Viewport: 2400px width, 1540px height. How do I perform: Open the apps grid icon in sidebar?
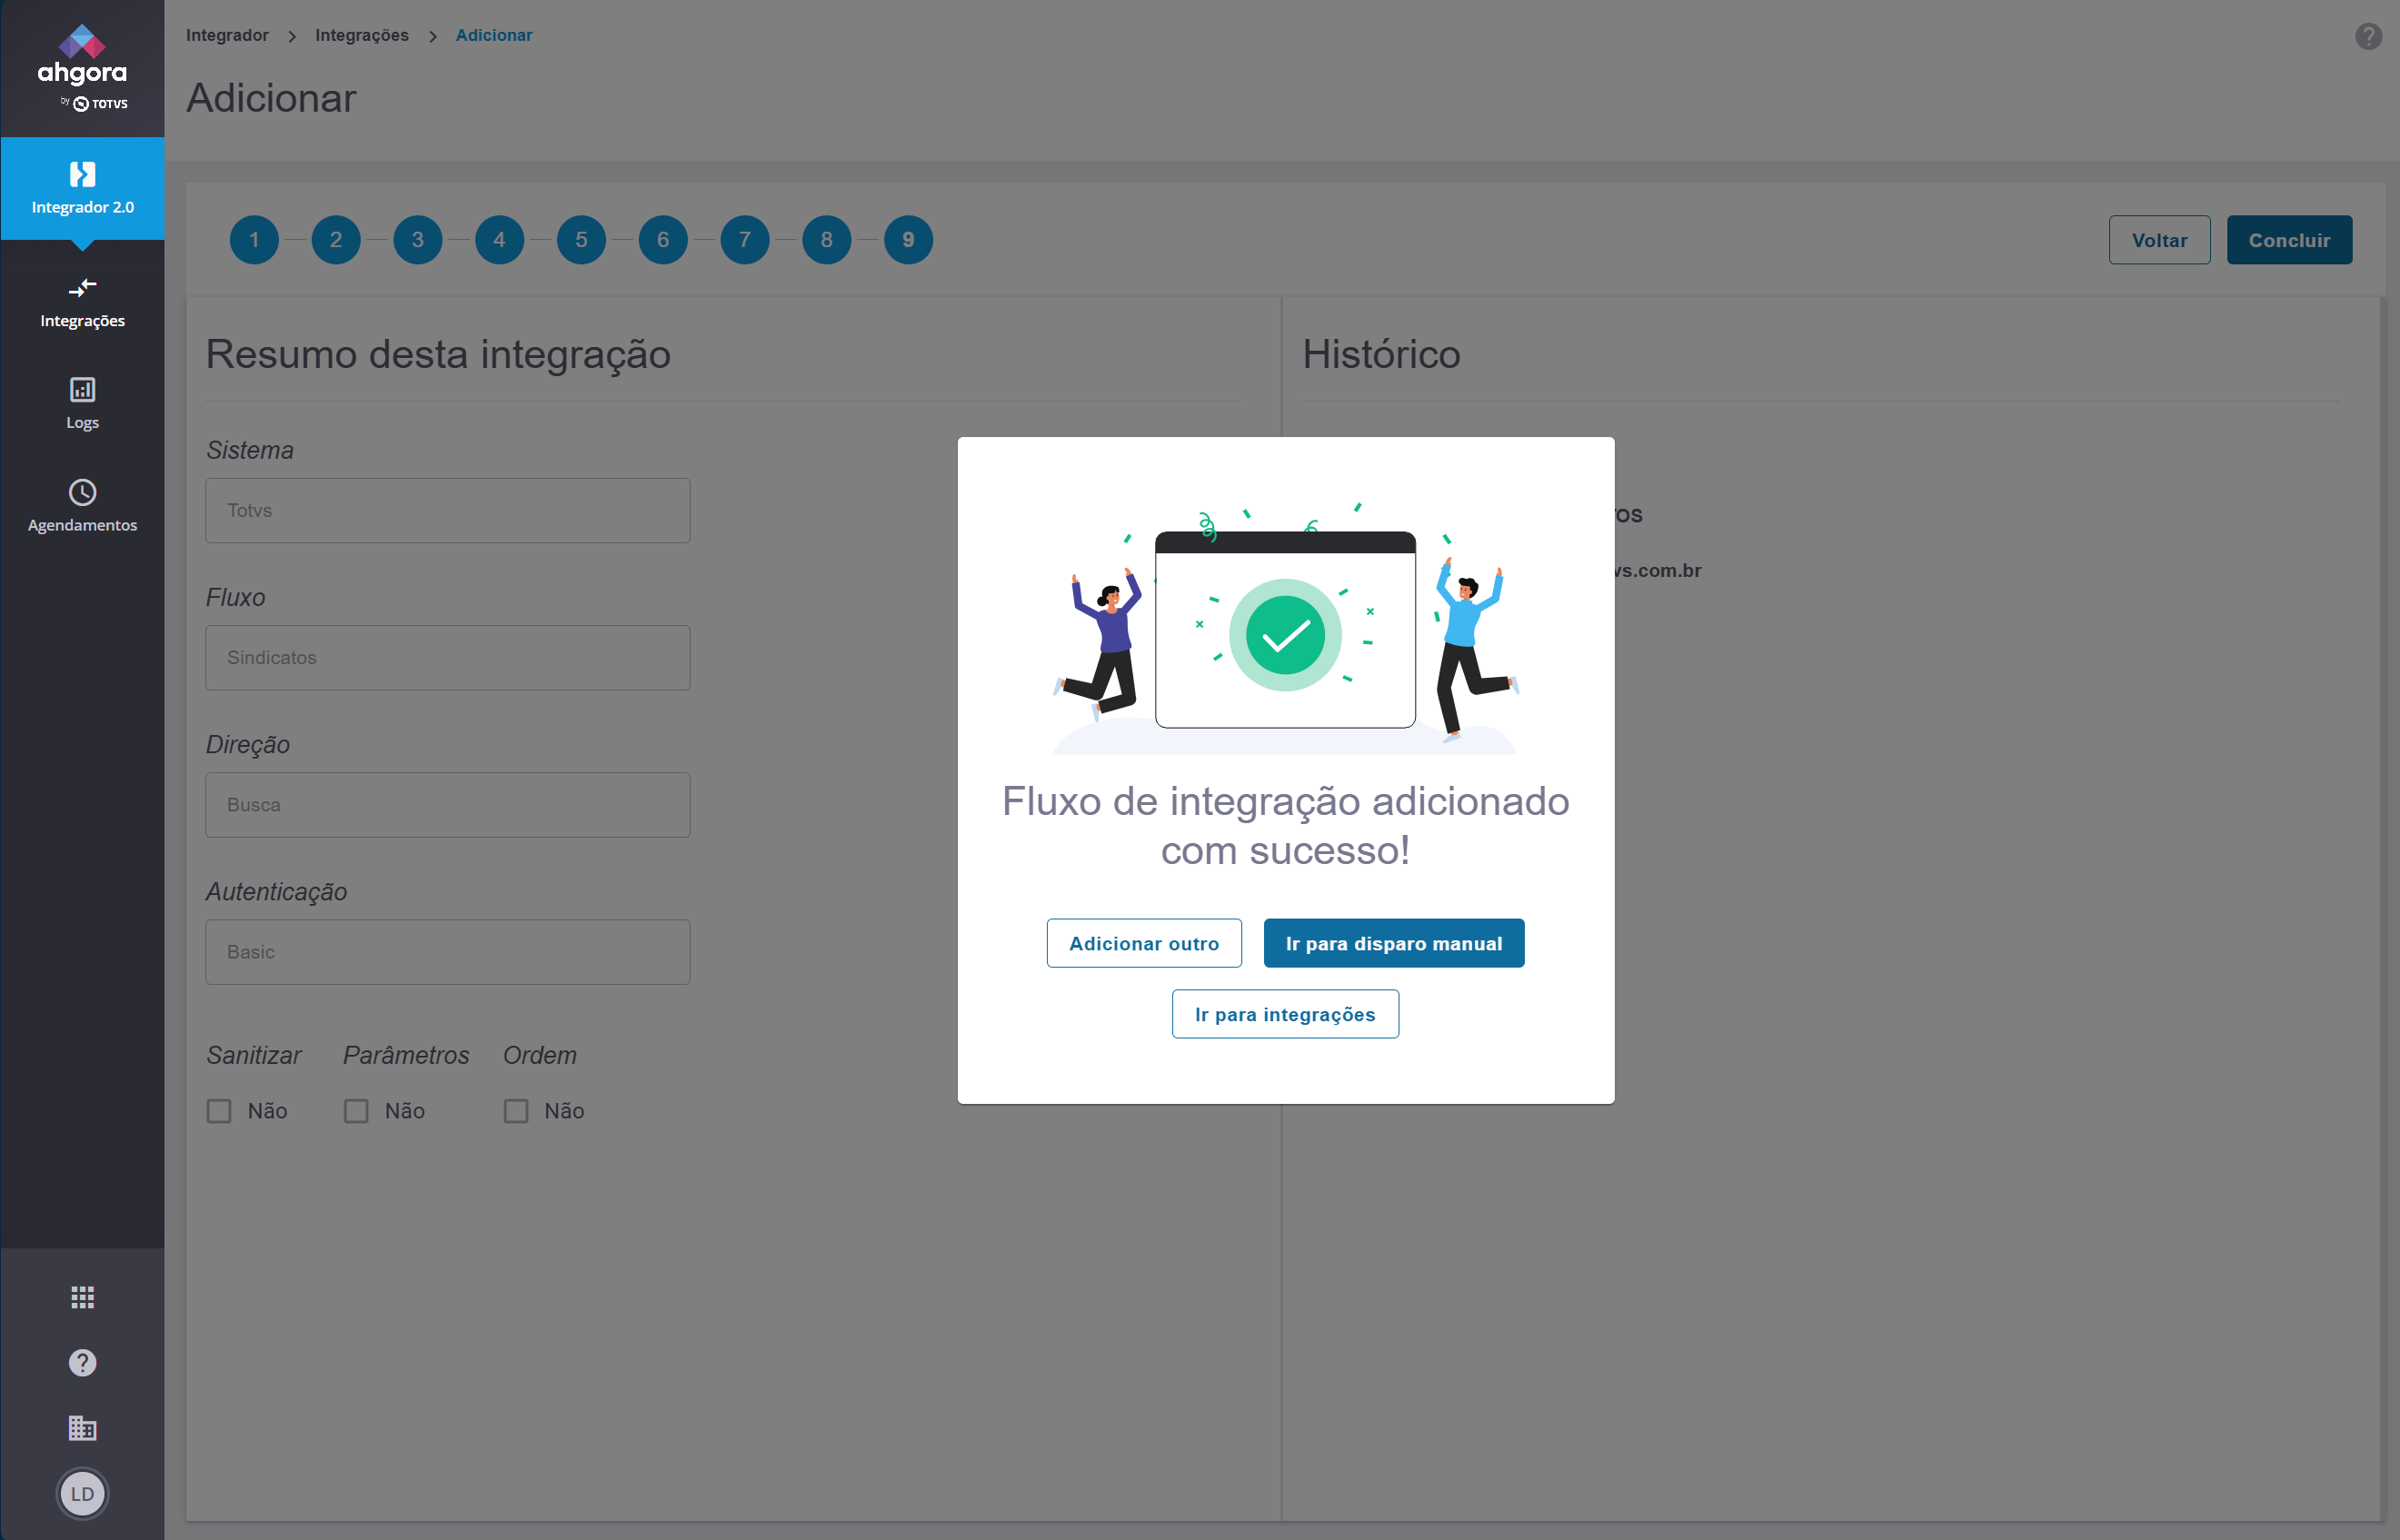point(82,1297)
